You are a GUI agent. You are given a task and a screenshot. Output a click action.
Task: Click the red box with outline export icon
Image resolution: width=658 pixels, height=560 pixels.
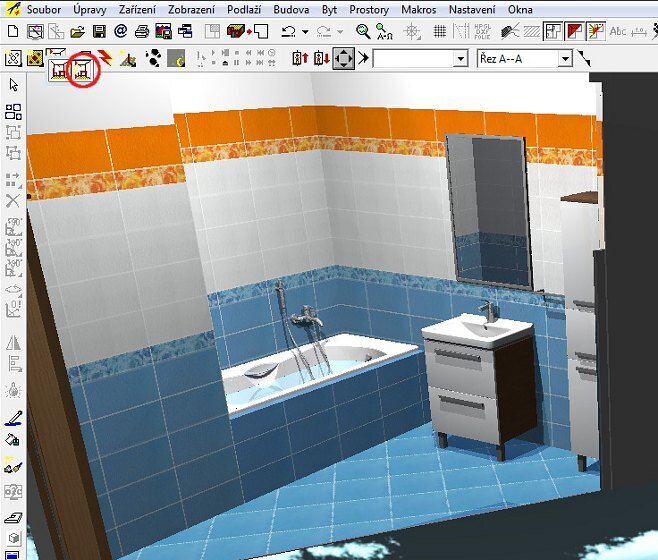pos(248,31)
